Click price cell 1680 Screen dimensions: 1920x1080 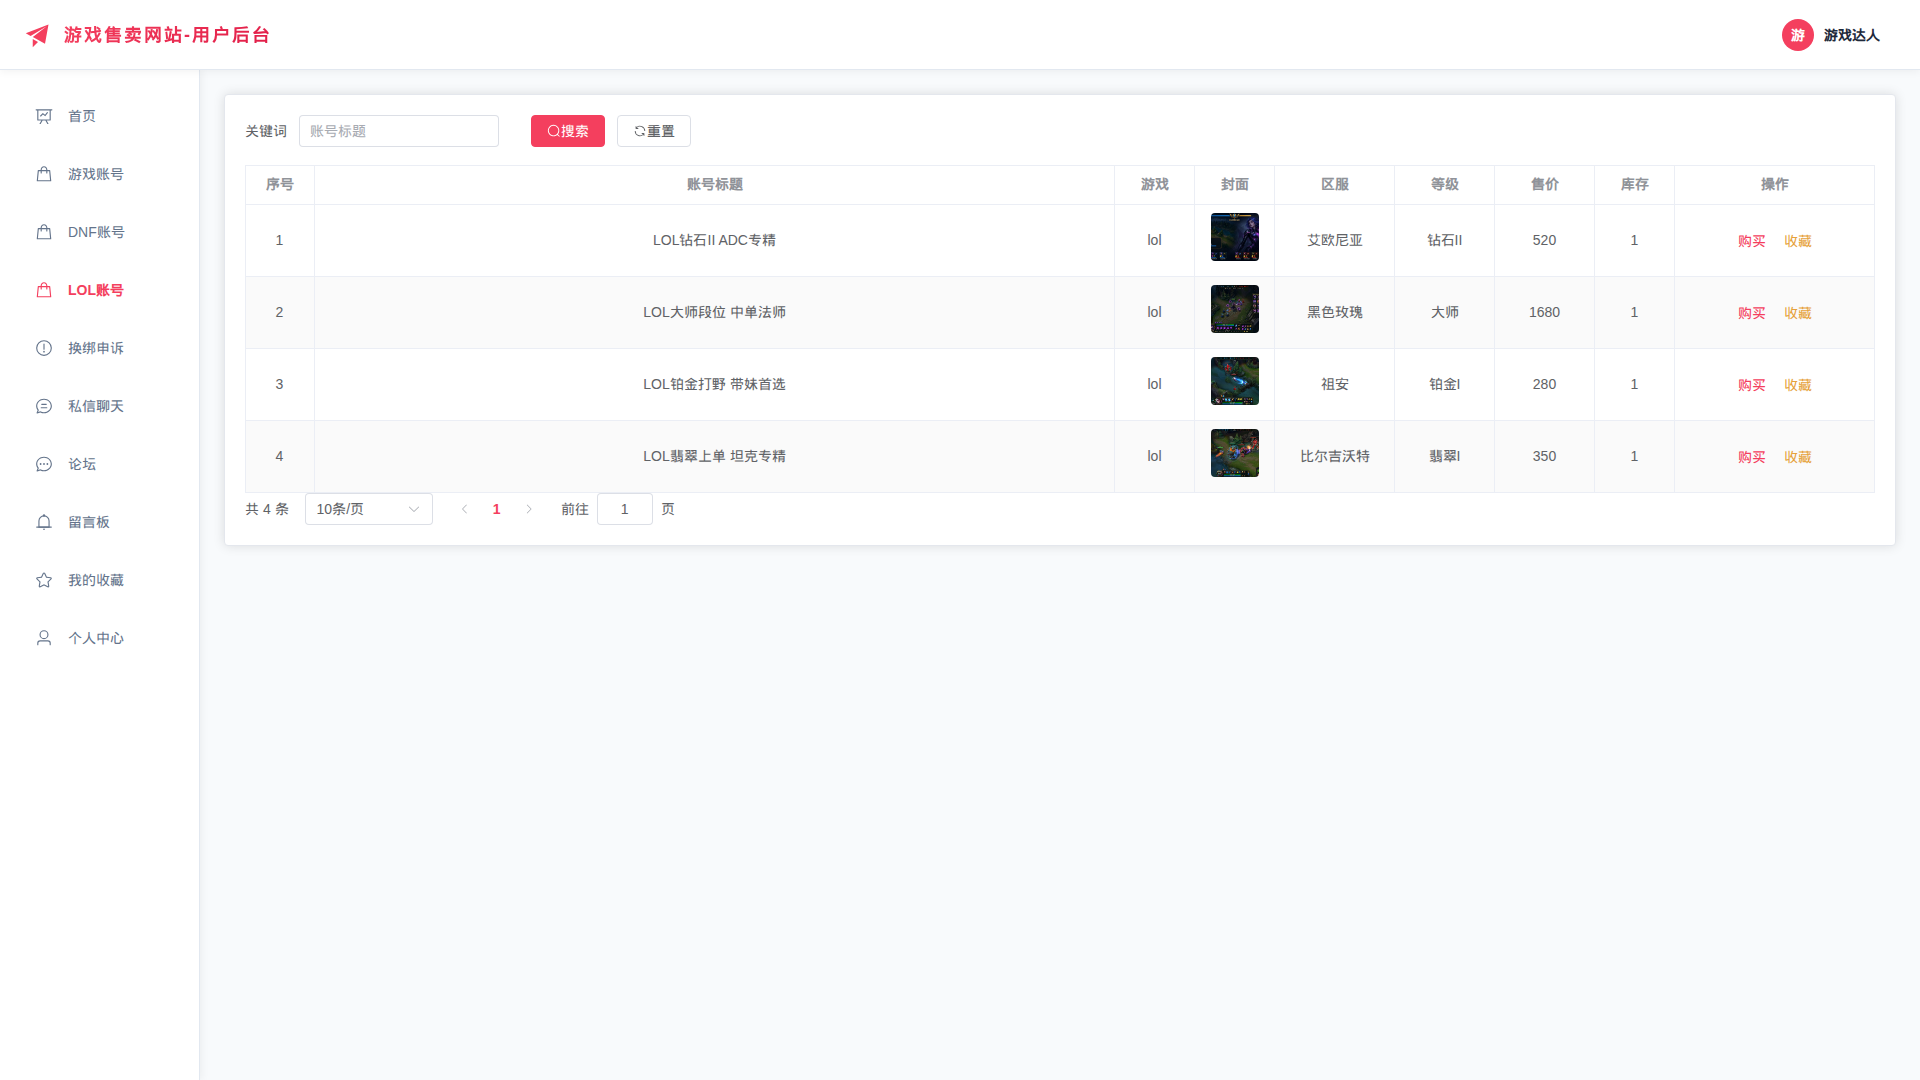tap(1544, 312)
